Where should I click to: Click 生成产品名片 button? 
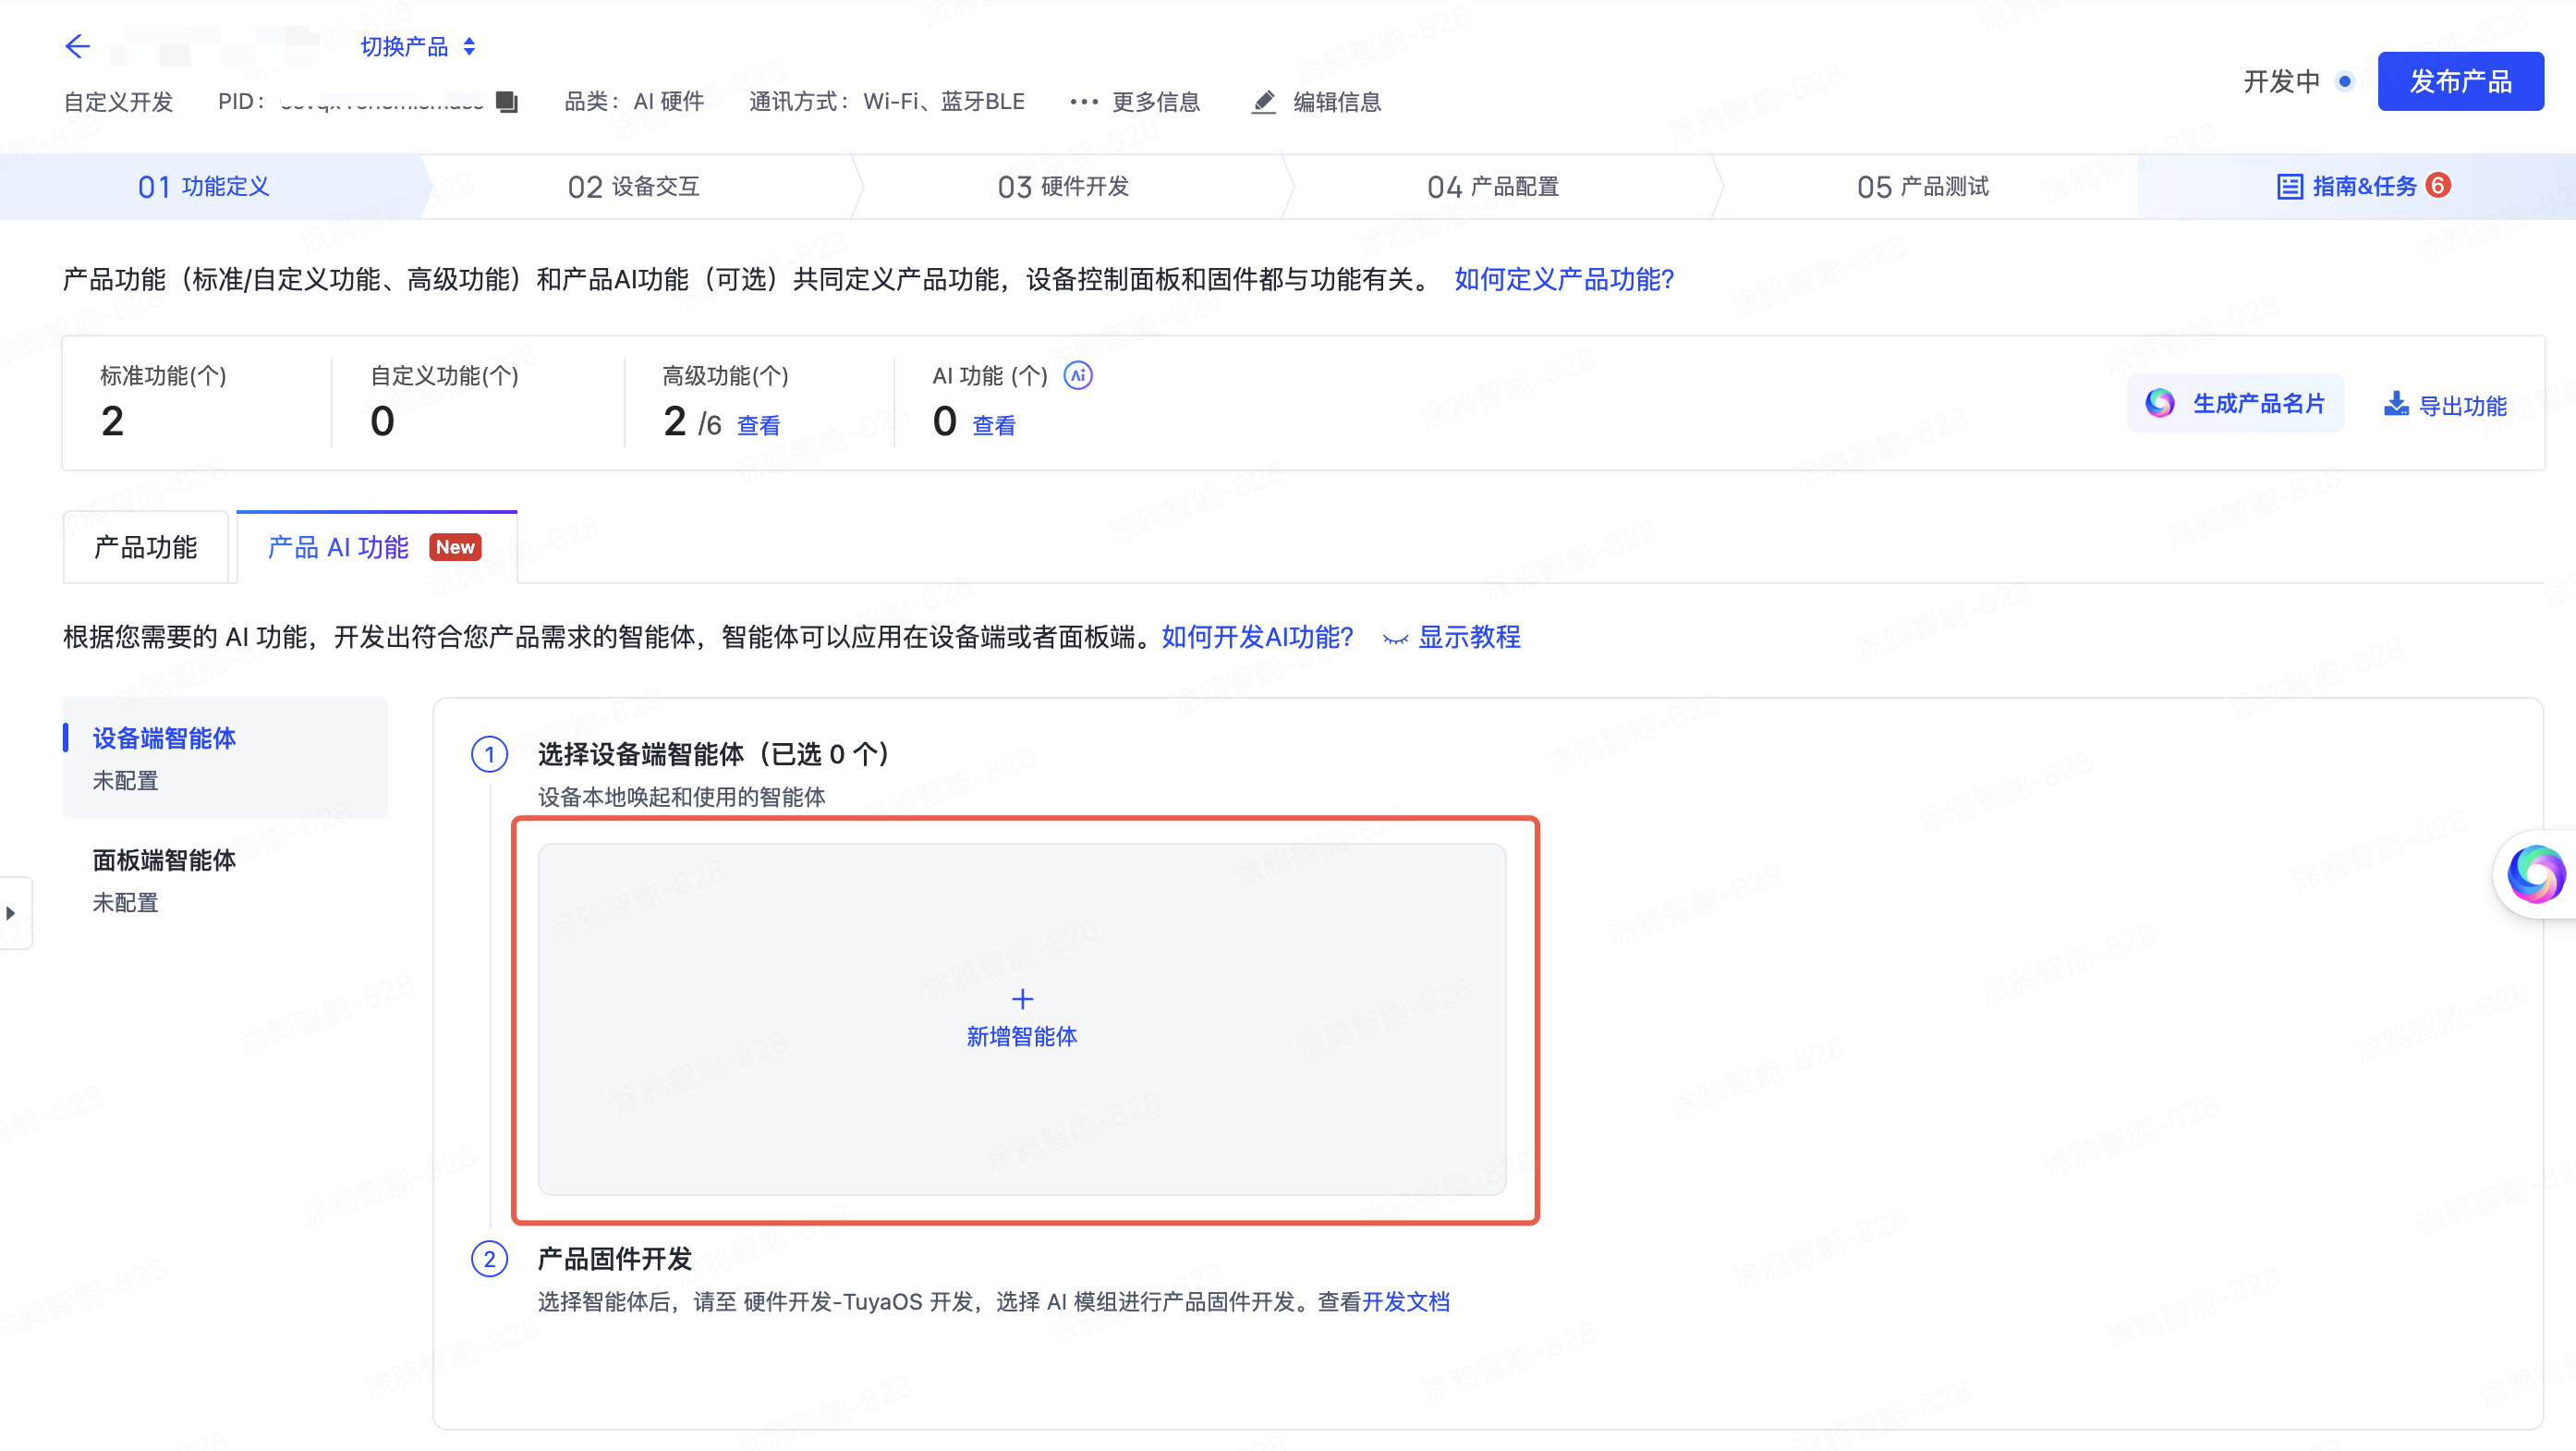(x=2235, y=404)
